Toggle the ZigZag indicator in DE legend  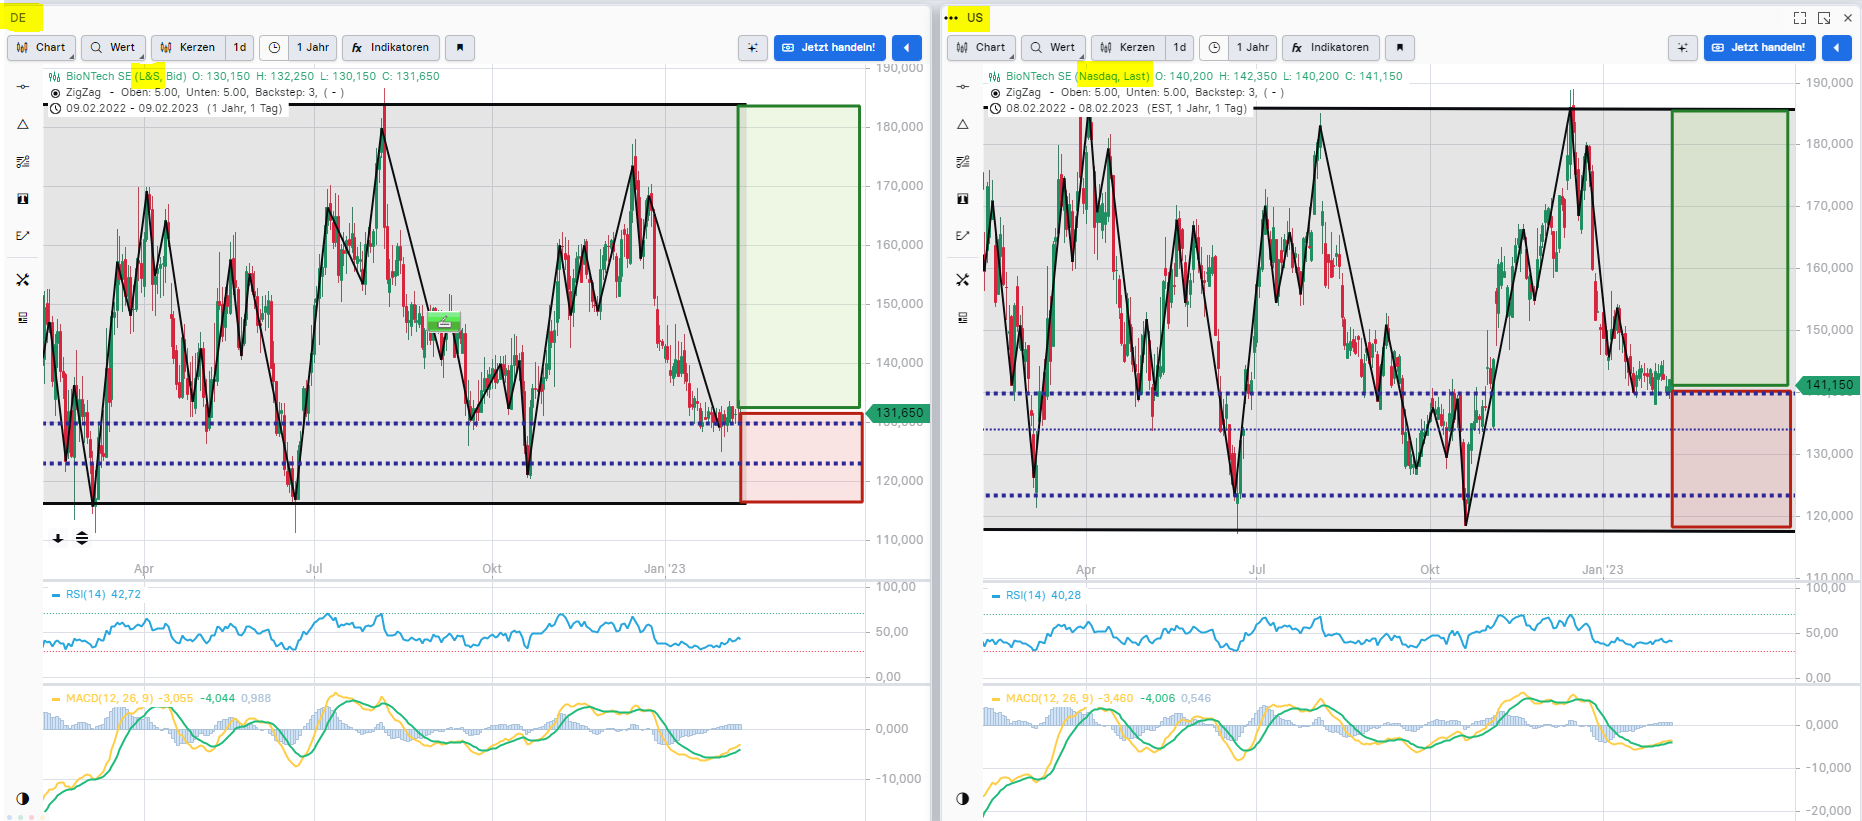pyautogui.click(x=56, y=93)
